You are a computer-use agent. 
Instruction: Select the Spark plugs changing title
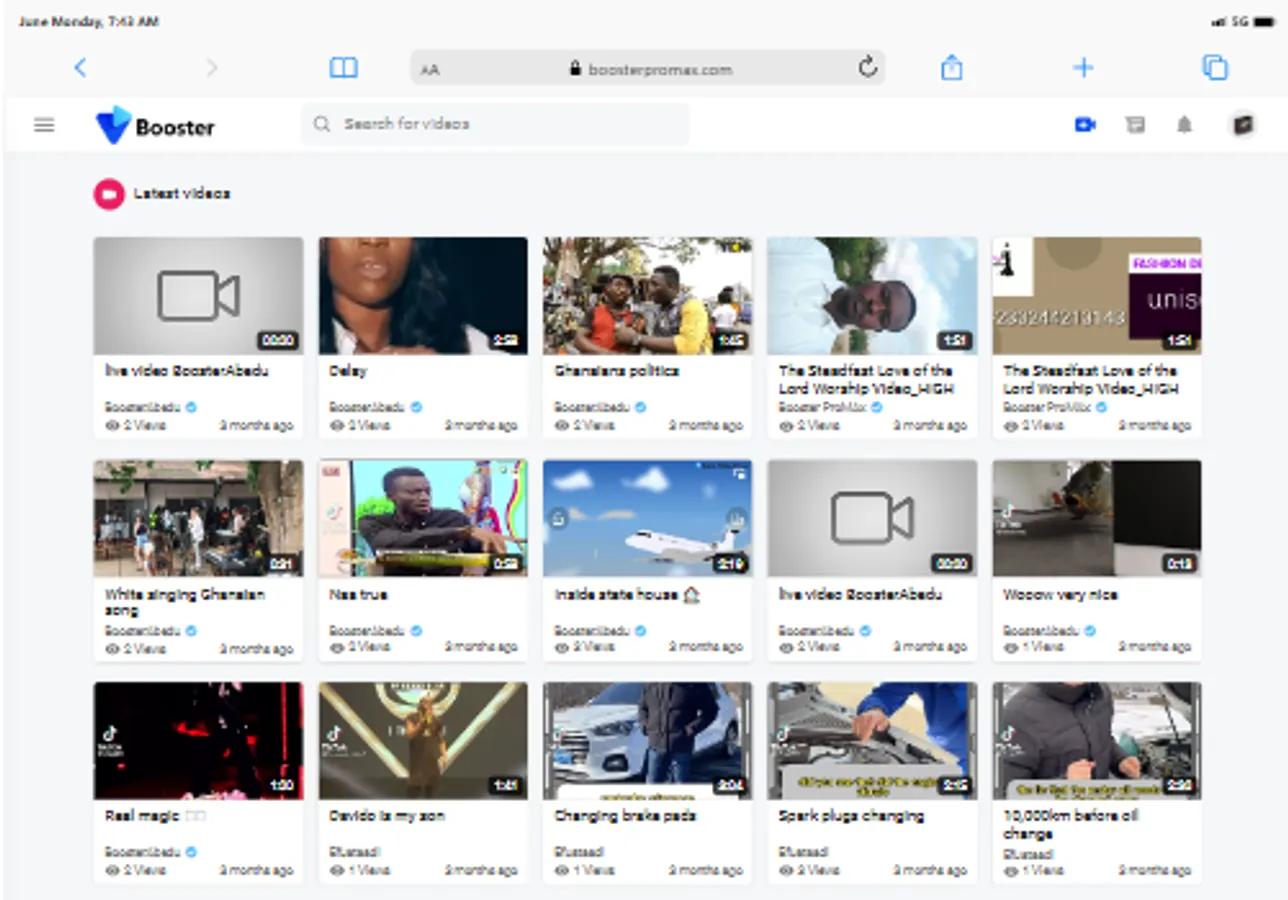(851, 816)
